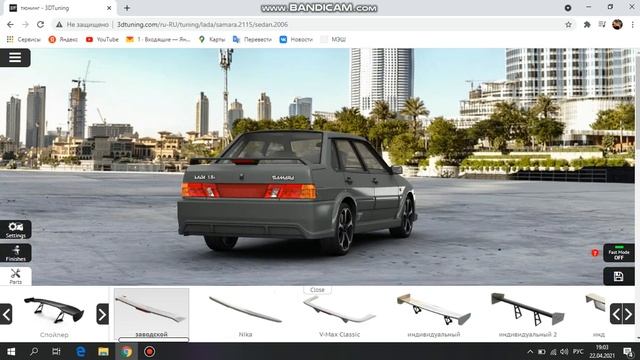This screenshot has height=360, width=640.
Task: Open the Карты bookmark
Action: click(212, 39)
